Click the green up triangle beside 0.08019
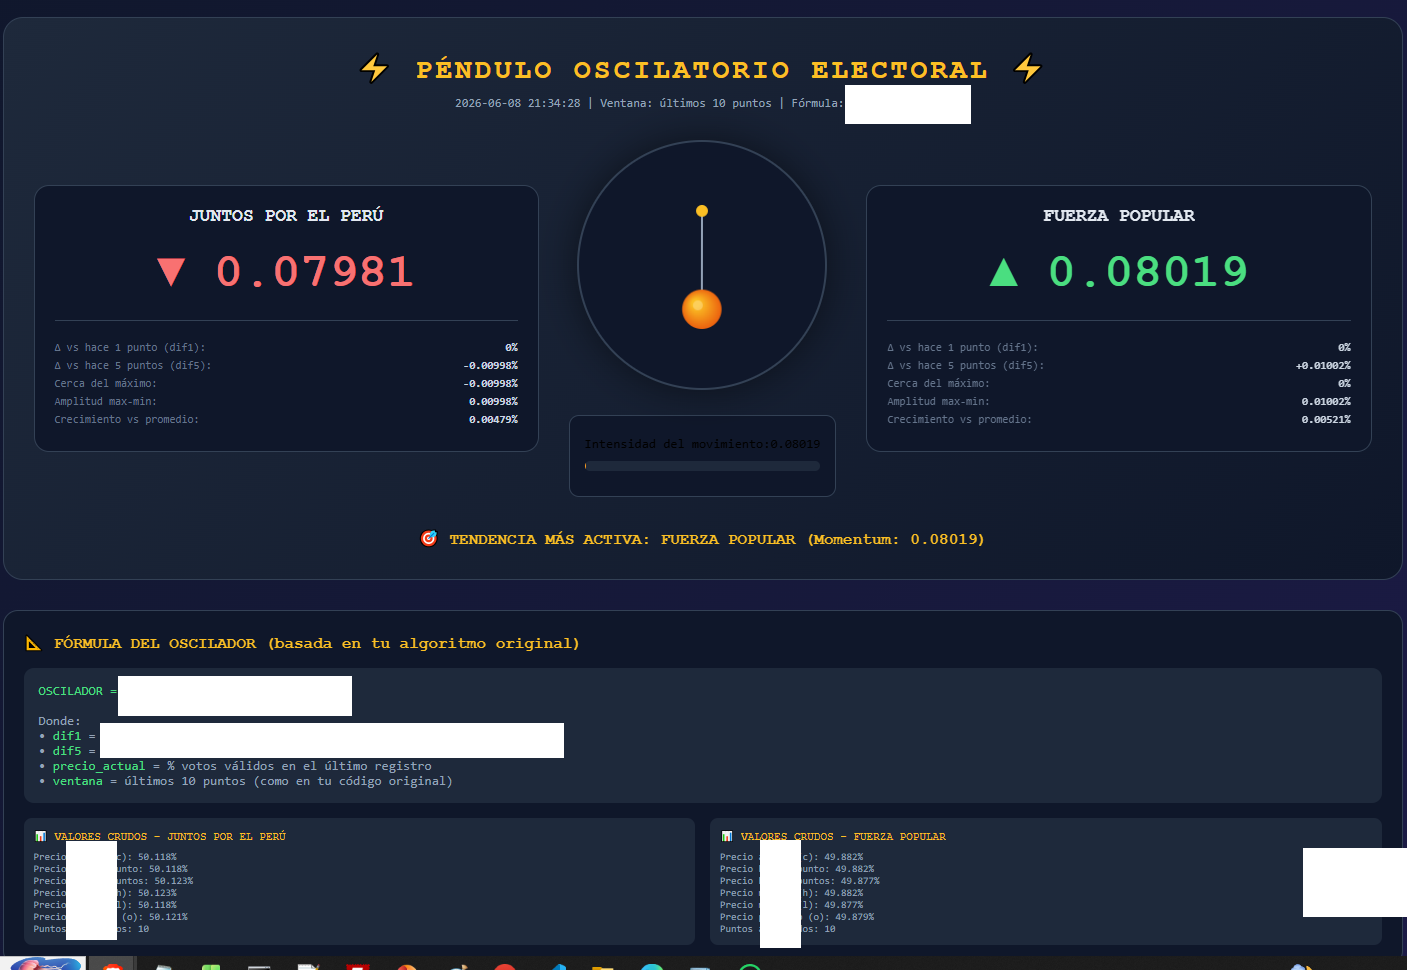Image resolution: width=1407 pixels, height=970 pixels. (x=1003, y=272)
